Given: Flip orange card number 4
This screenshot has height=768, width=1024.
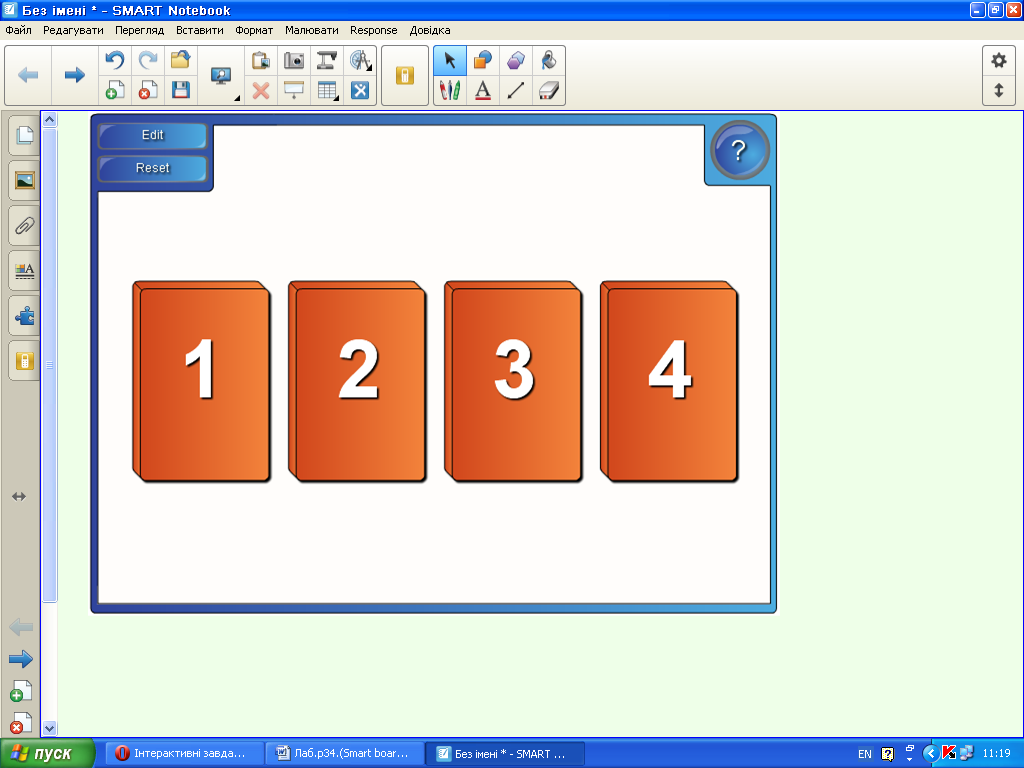Looking at the screenshot, I should 669,382.
